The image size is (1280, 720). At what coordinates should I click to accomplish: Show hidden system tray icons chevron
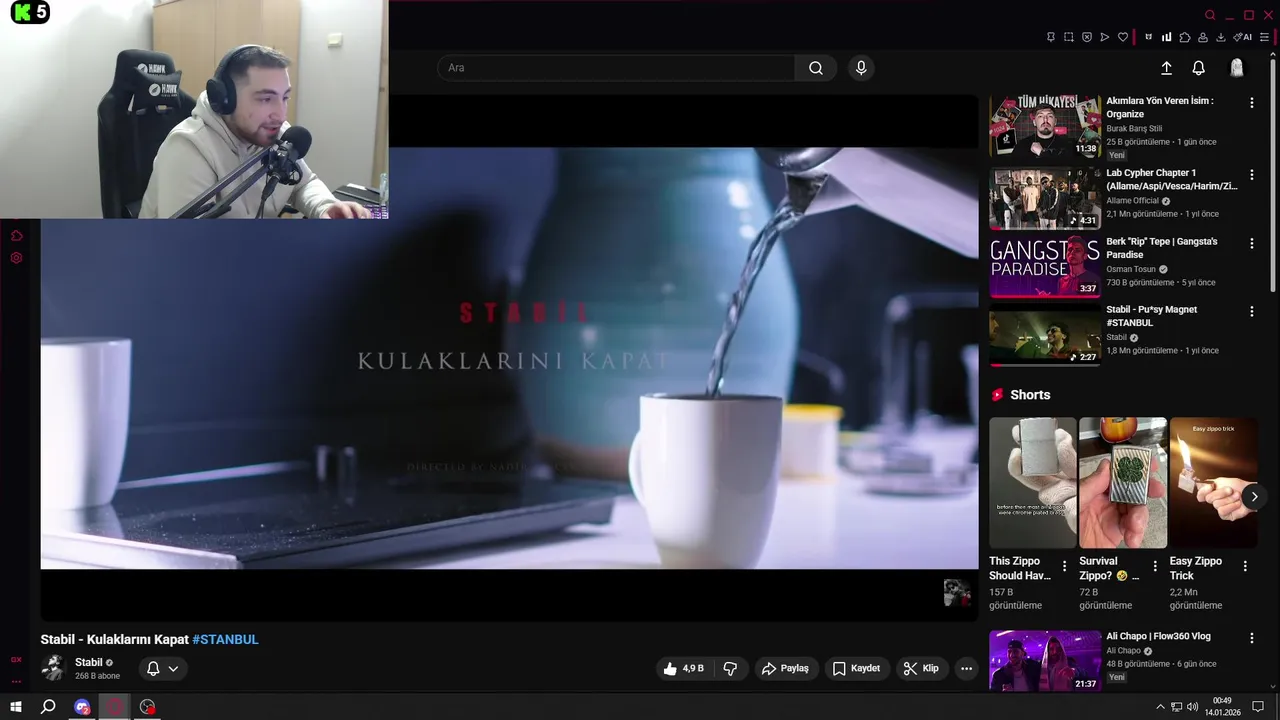pos(1160,707)
